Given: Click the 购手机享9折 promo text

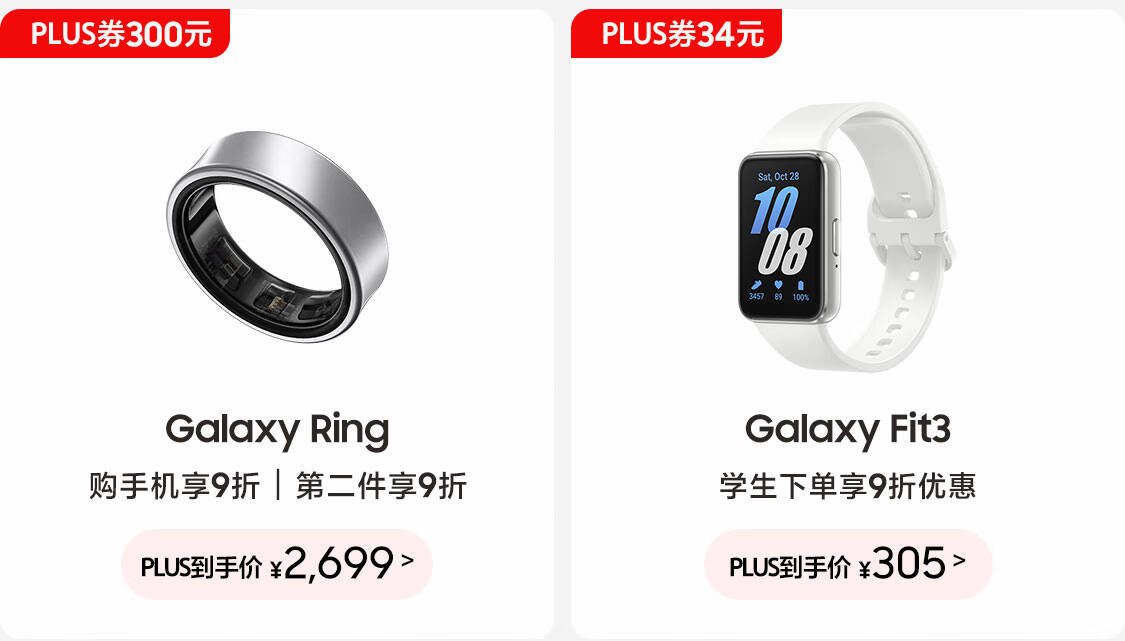Looking at the screenshot, I should click(174, 486).
